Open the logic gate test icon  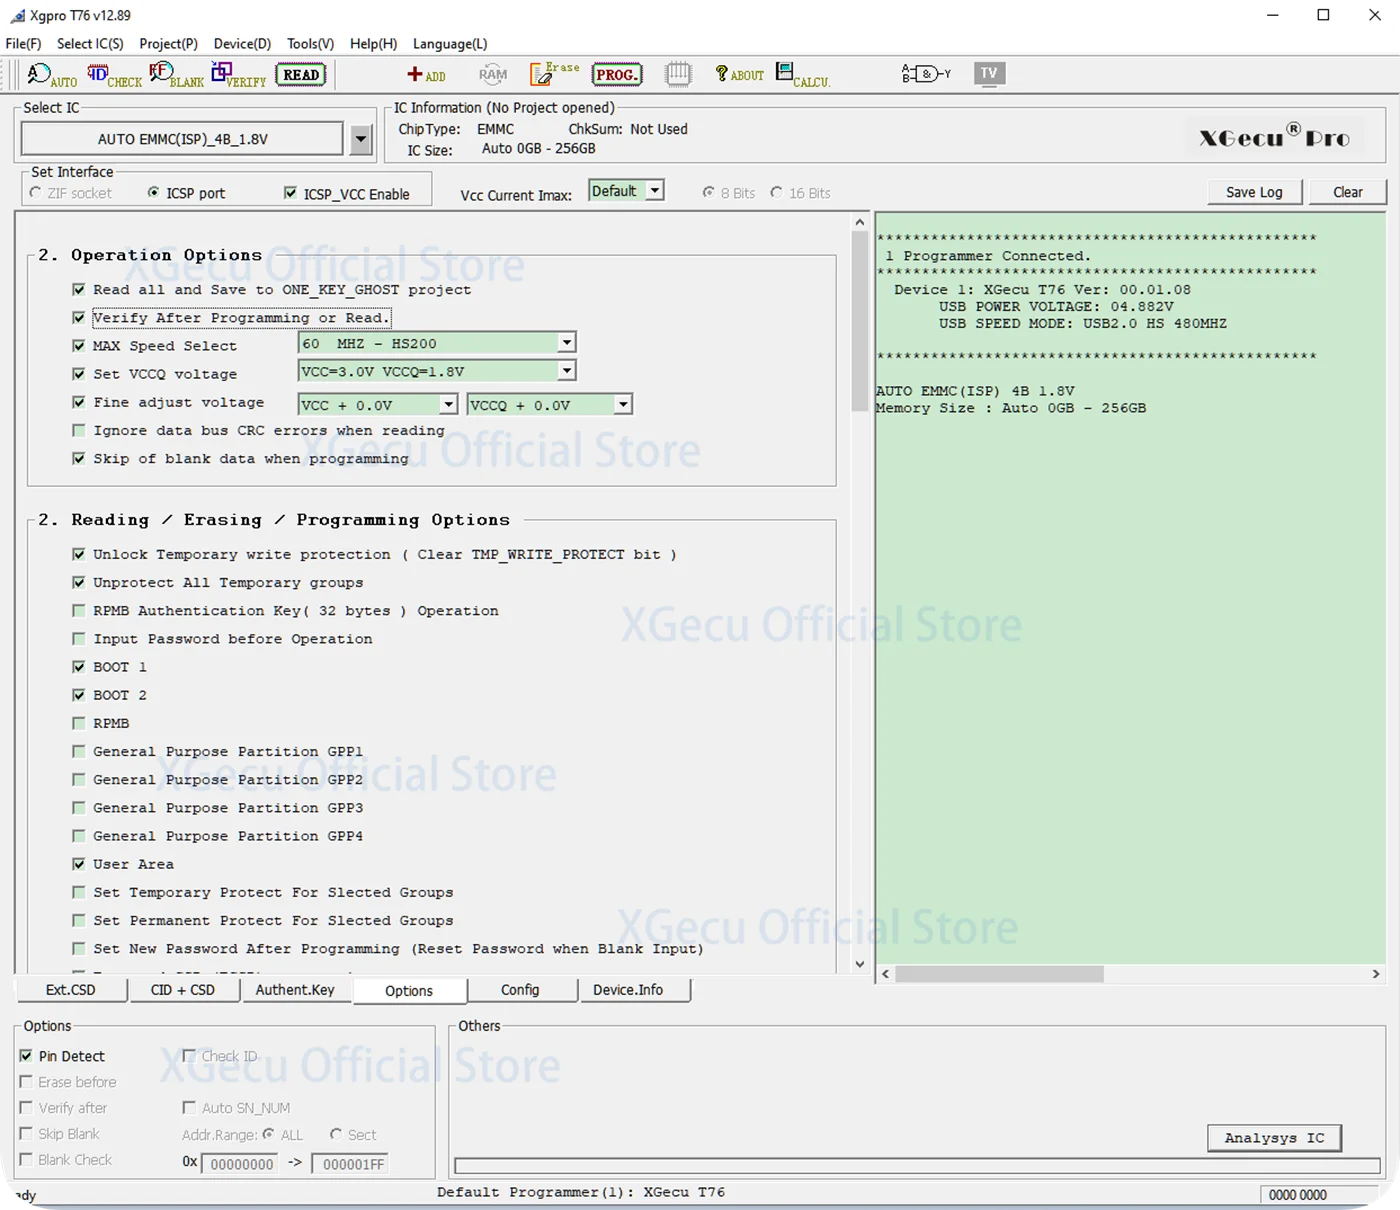[x=925, y=74]
